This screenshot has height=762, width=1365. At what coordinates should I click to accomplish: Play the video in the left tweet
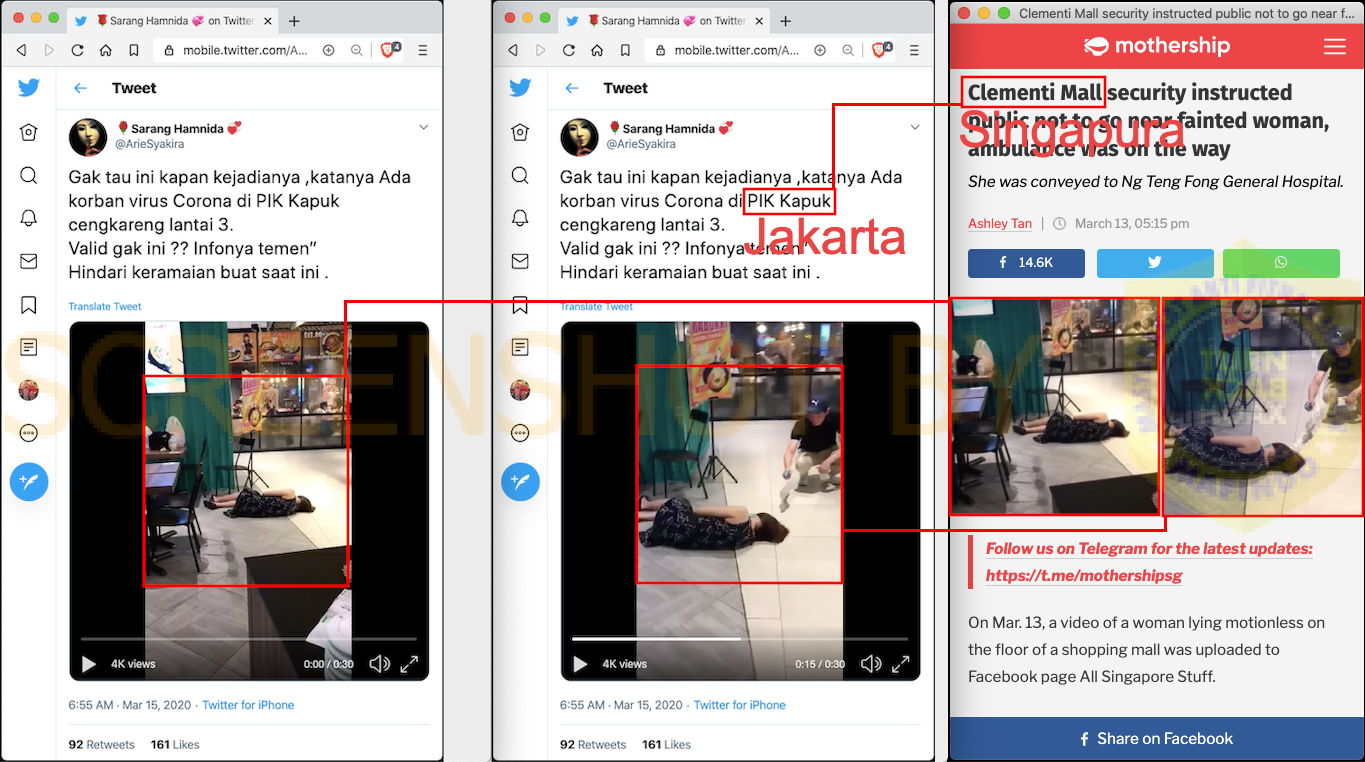pyautogui.click(x=89, y=664)
